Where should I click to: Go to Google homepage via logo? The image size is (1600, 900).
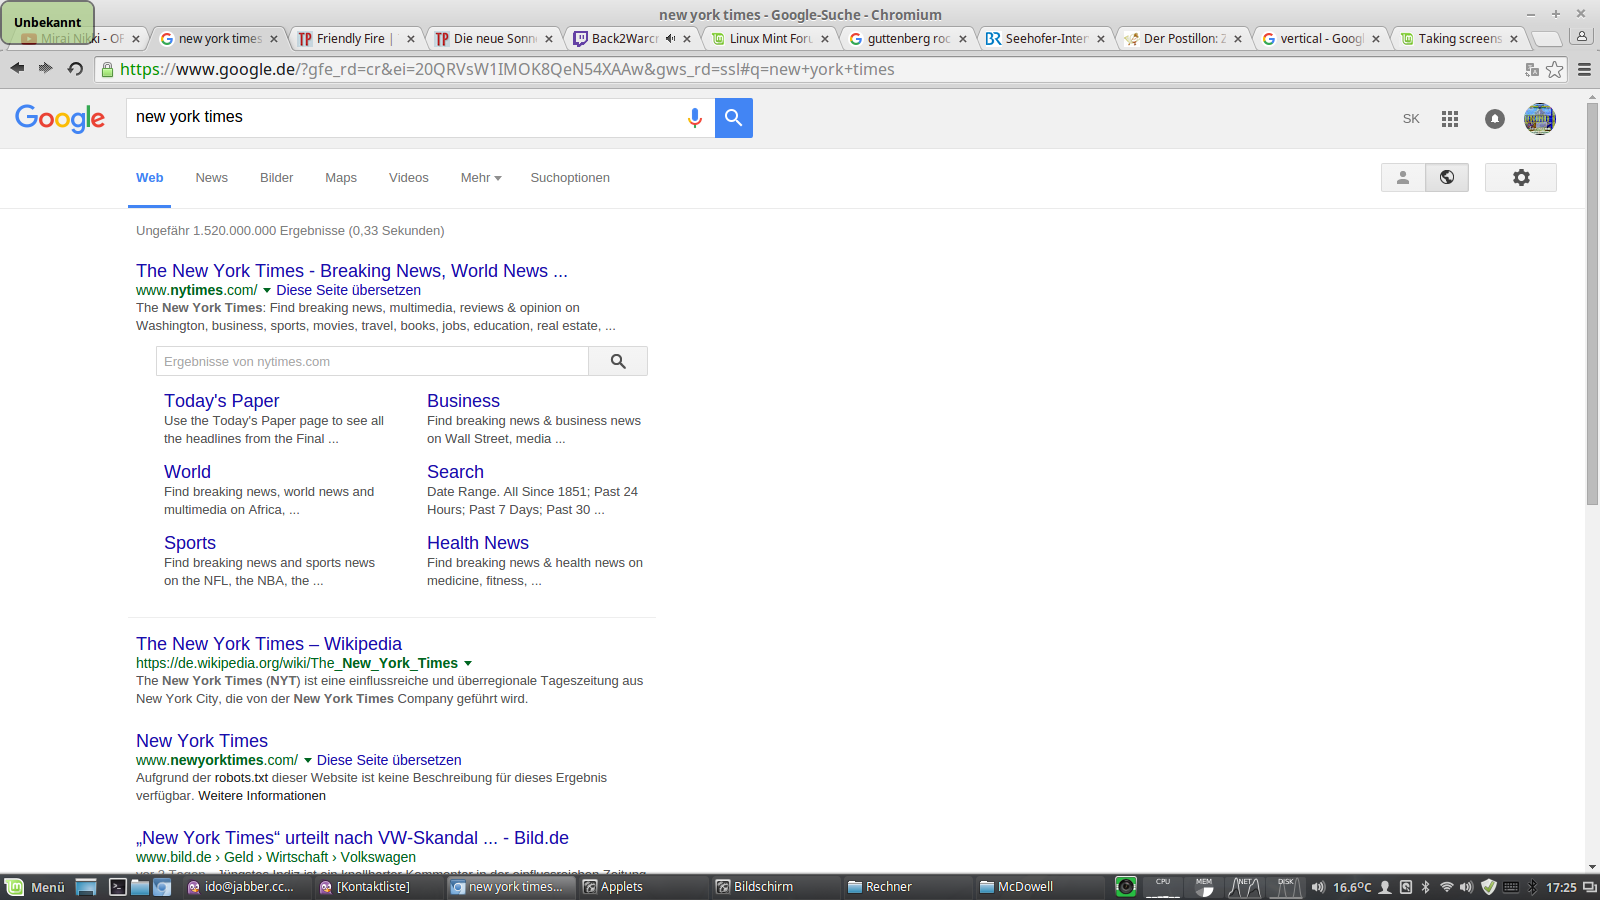[x=60, y=118]
